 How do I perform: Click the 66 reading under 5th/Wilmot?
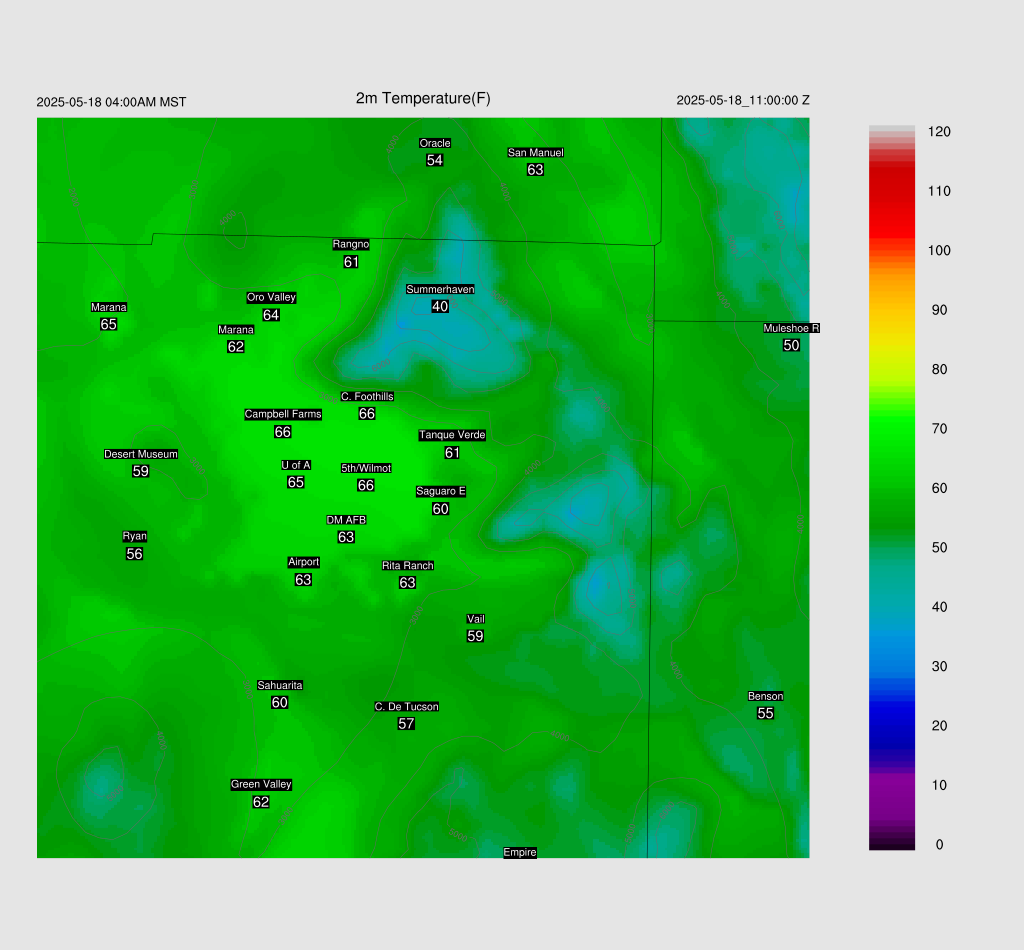click(366, 485)
